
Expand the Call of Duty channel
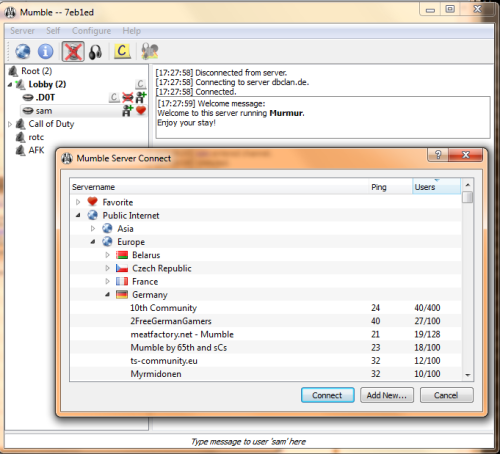tap(10, 124)
